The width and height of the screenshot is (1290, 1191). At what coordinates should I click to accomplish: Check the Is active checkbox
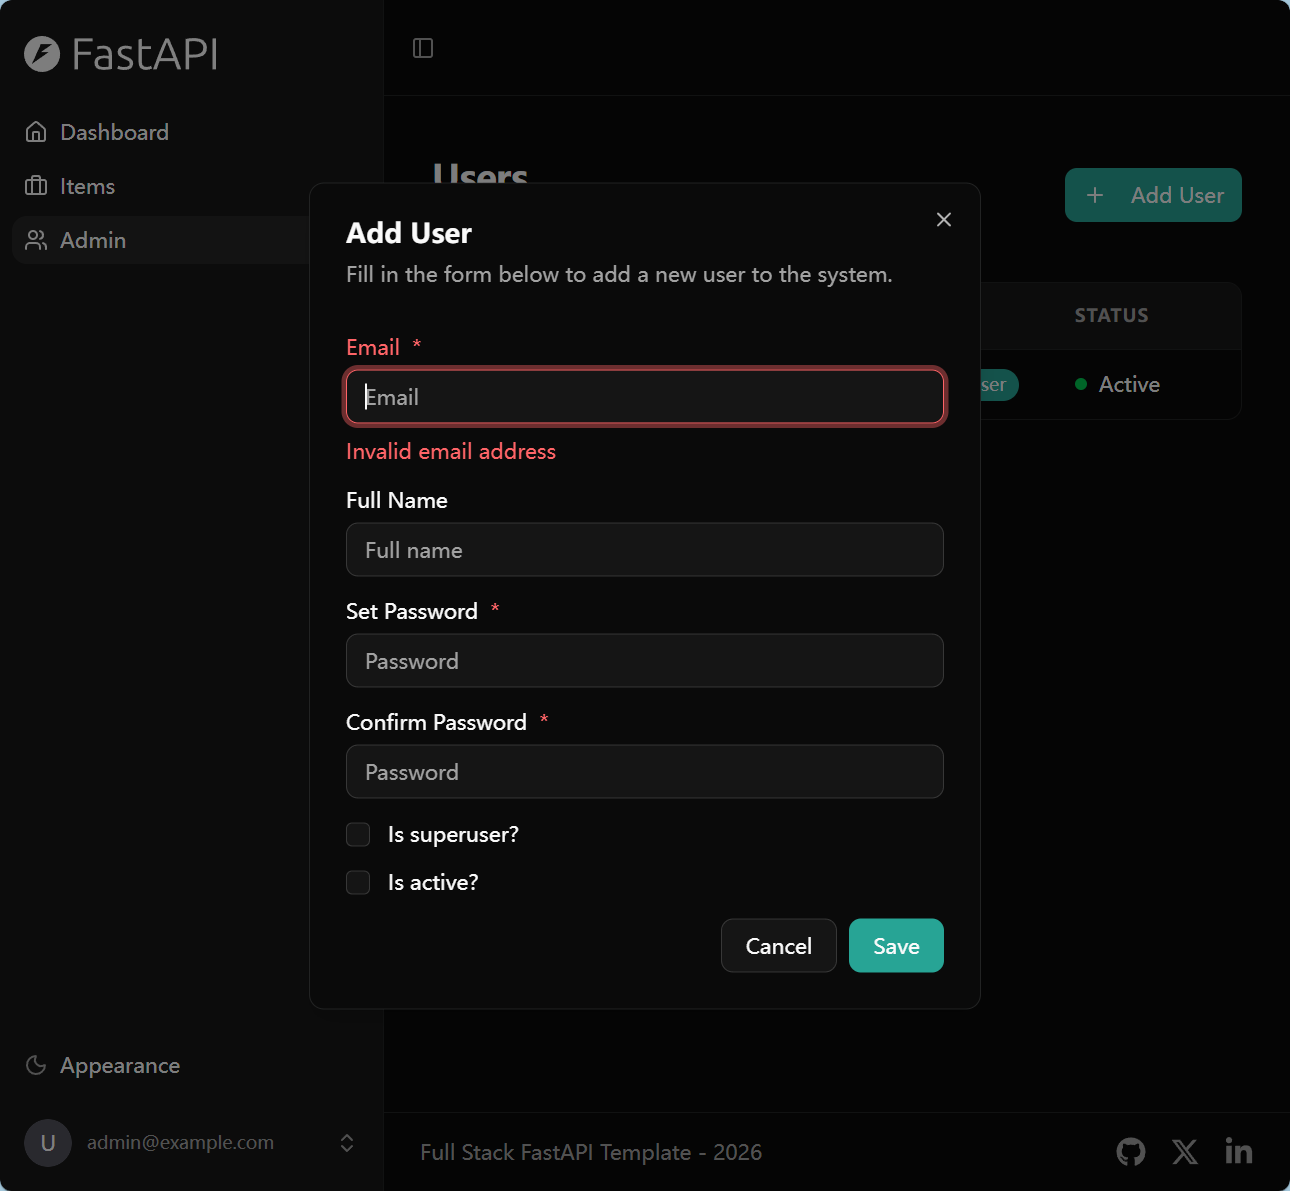click(x=358, y=882)
